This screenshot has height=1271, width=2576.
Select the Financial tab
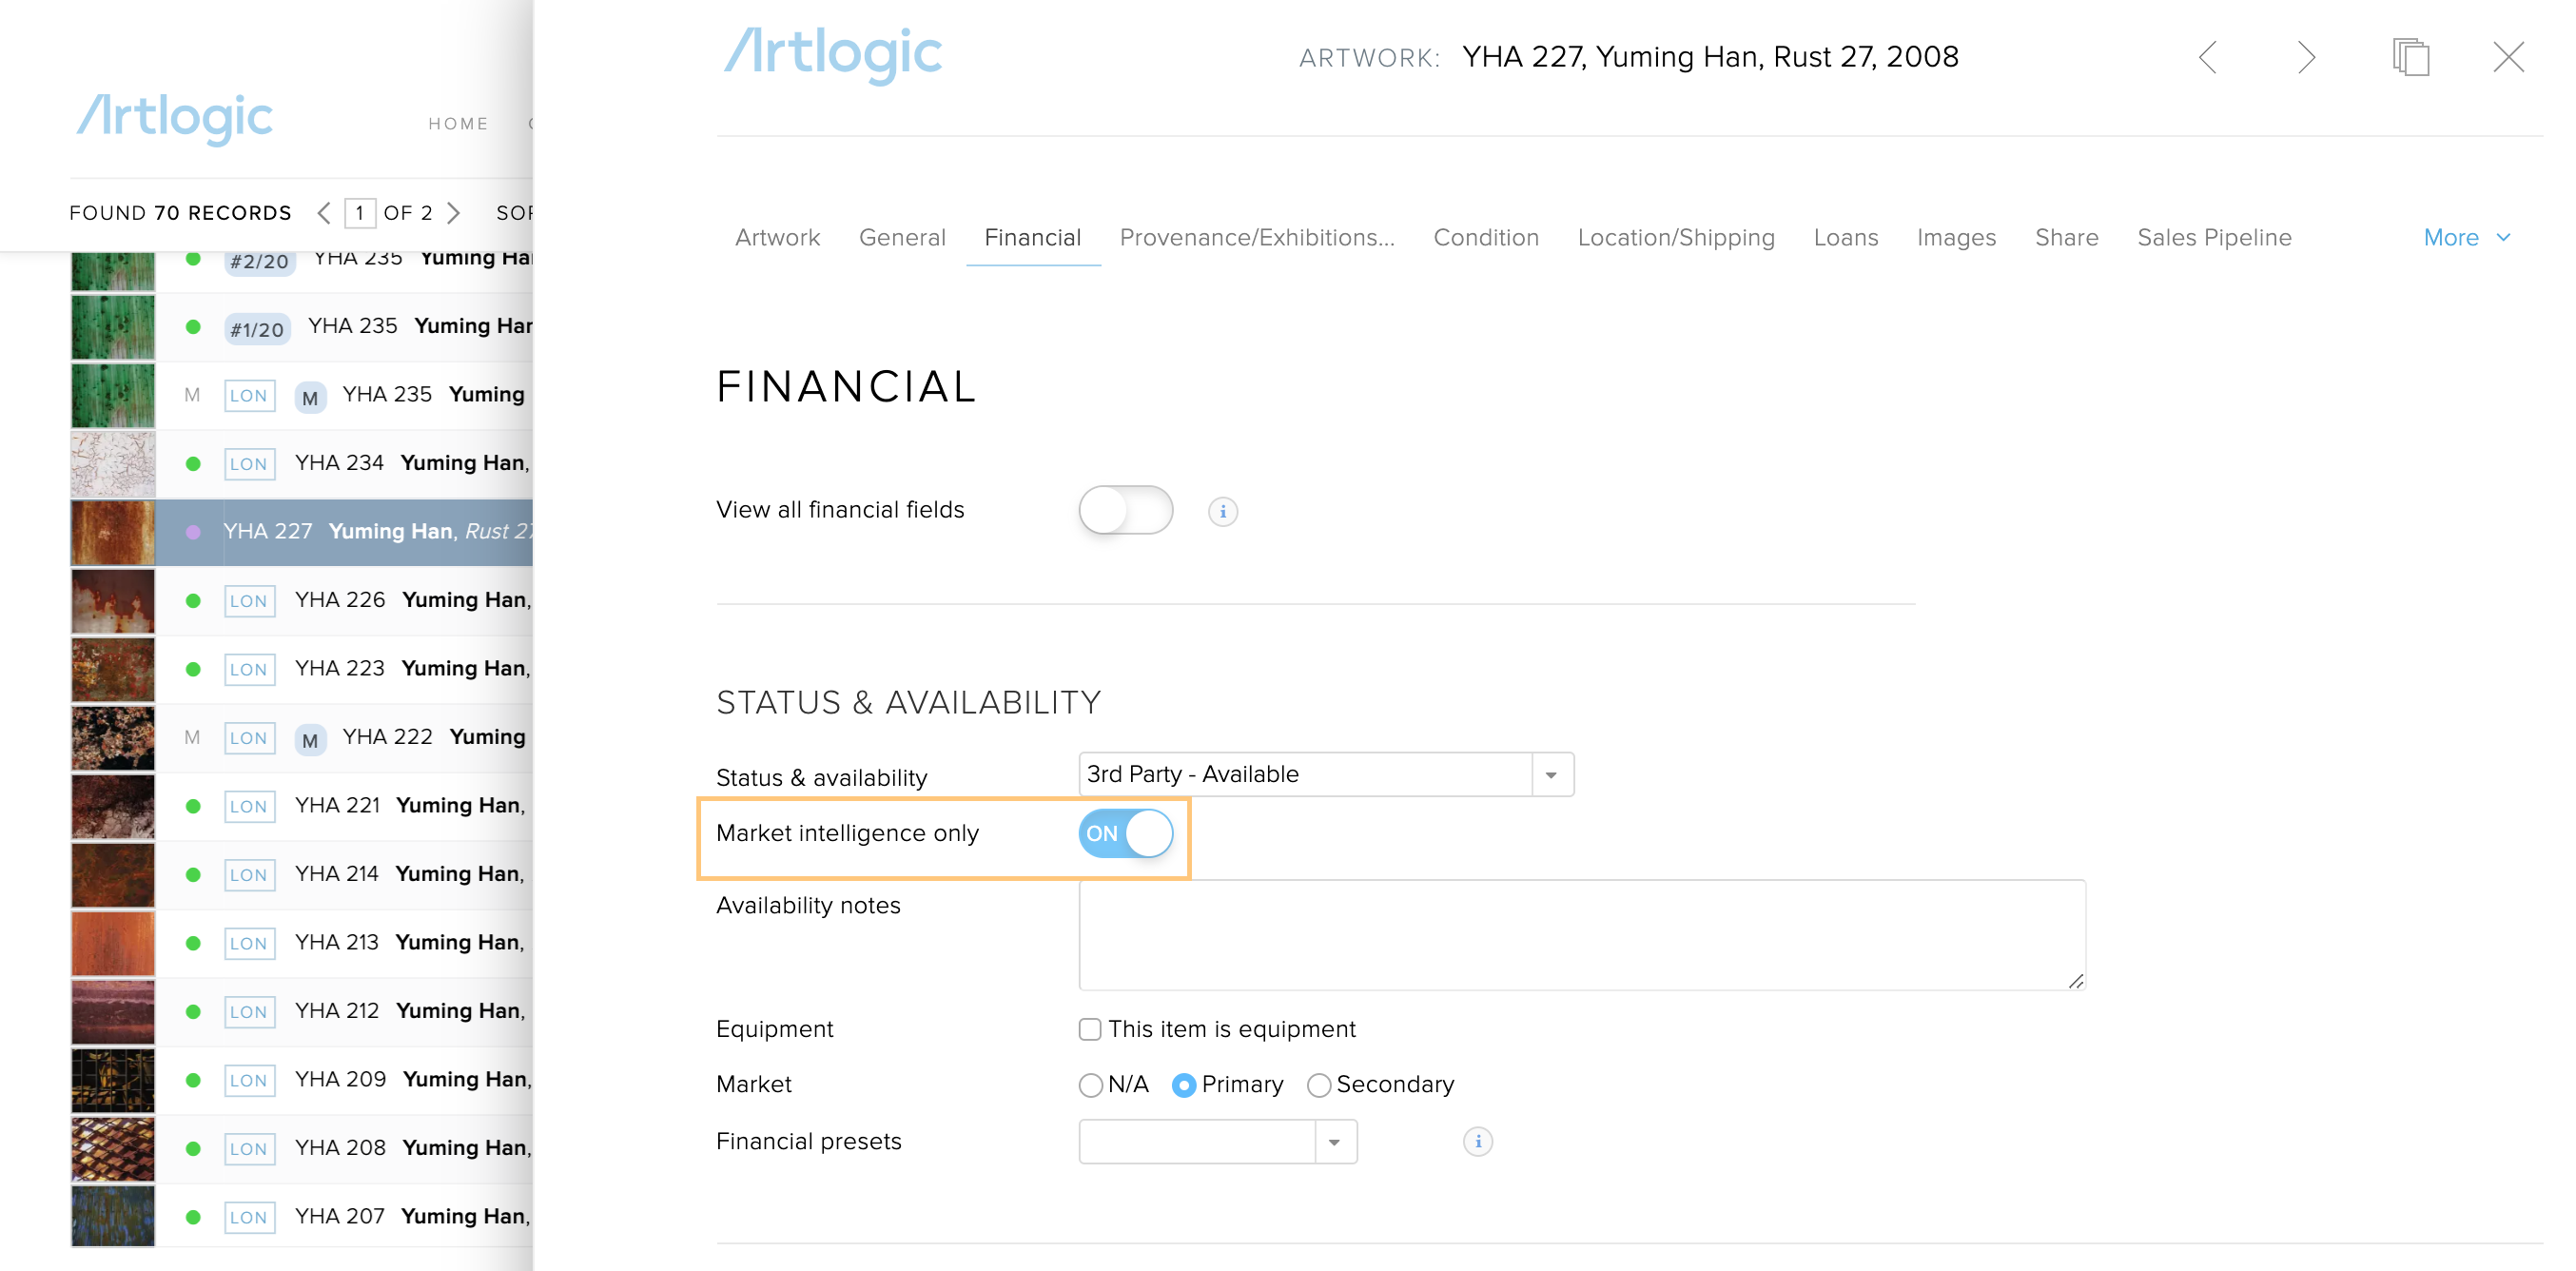click(1032, 238)
